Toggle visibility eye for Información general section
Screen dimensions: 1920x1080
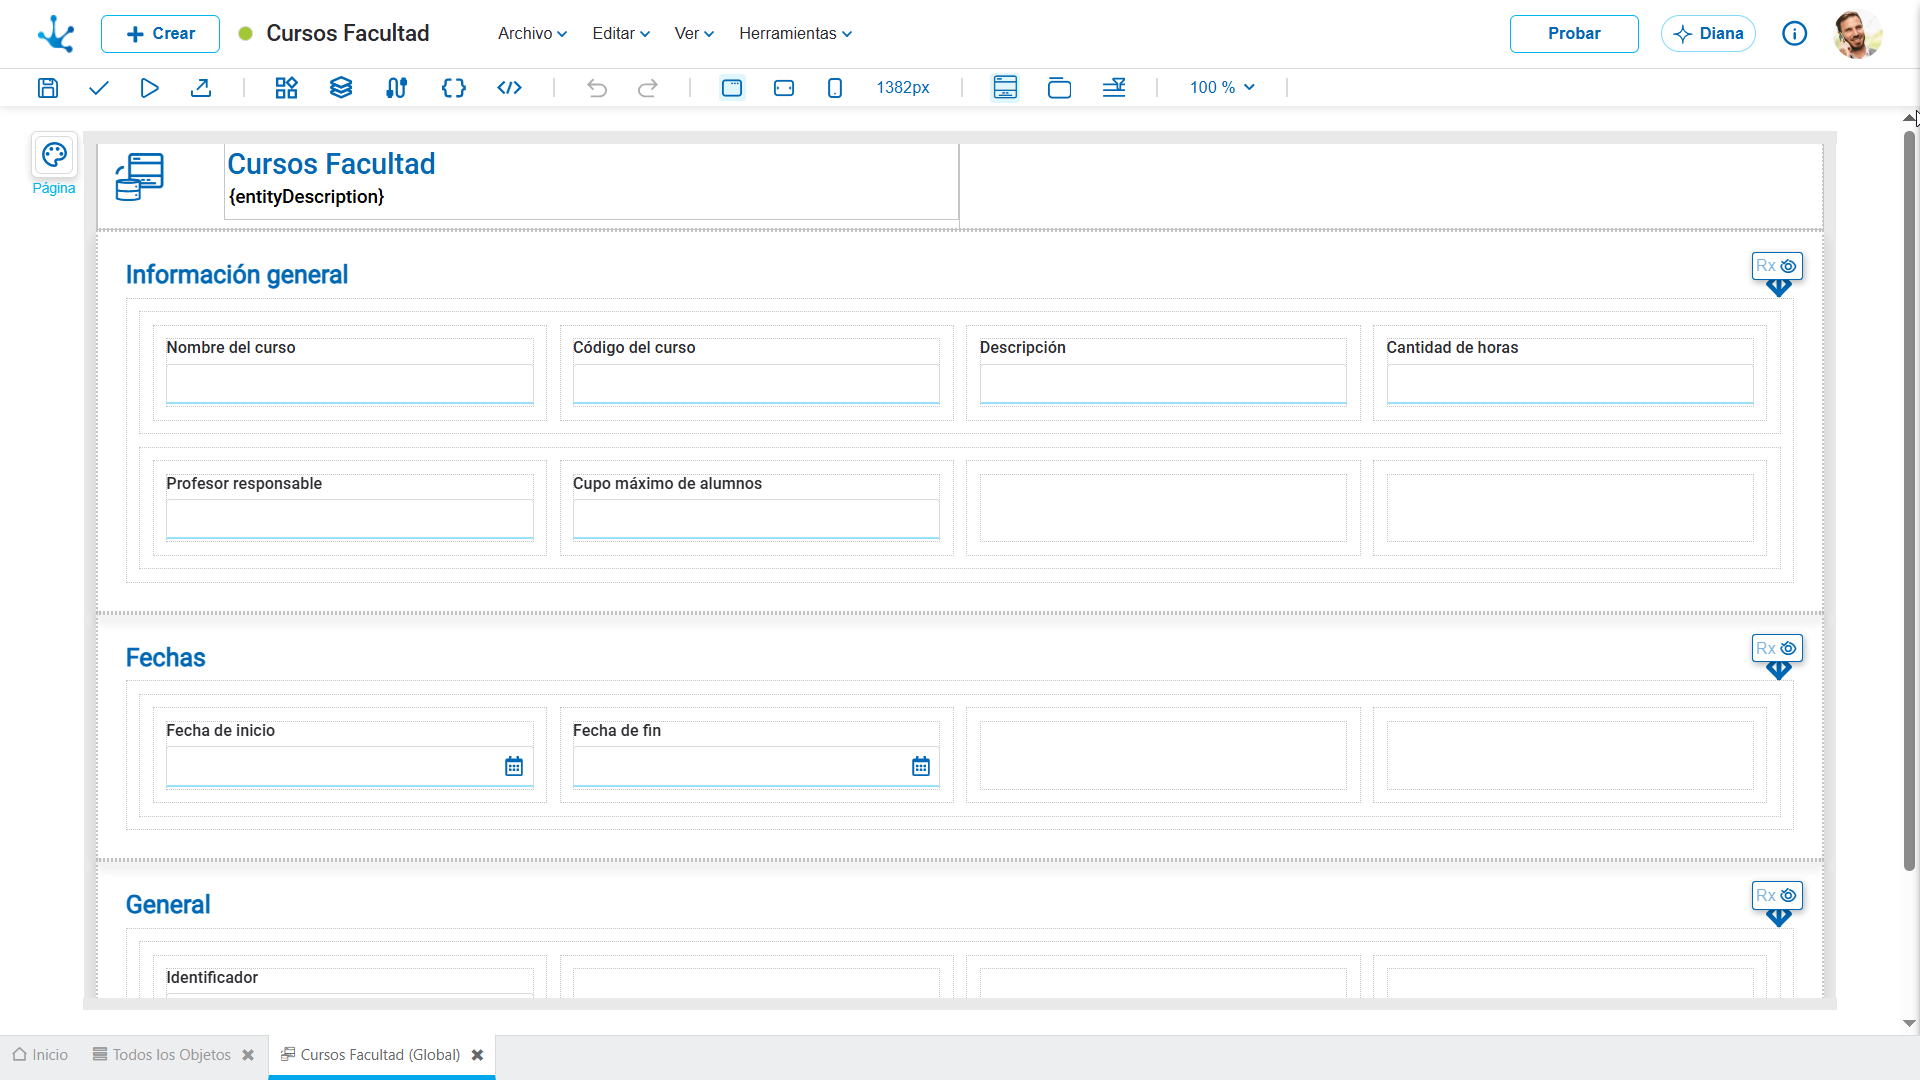click(x=1788, y=266)
